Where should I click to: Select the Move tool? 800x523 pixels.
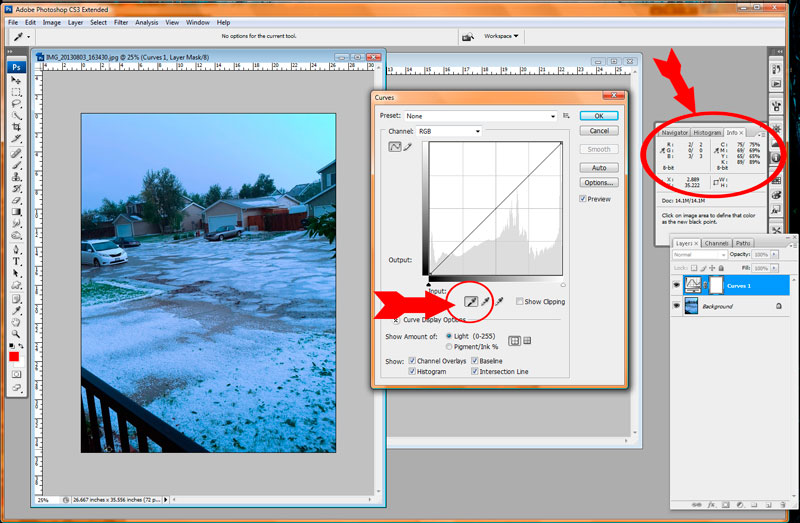[16, 81]
